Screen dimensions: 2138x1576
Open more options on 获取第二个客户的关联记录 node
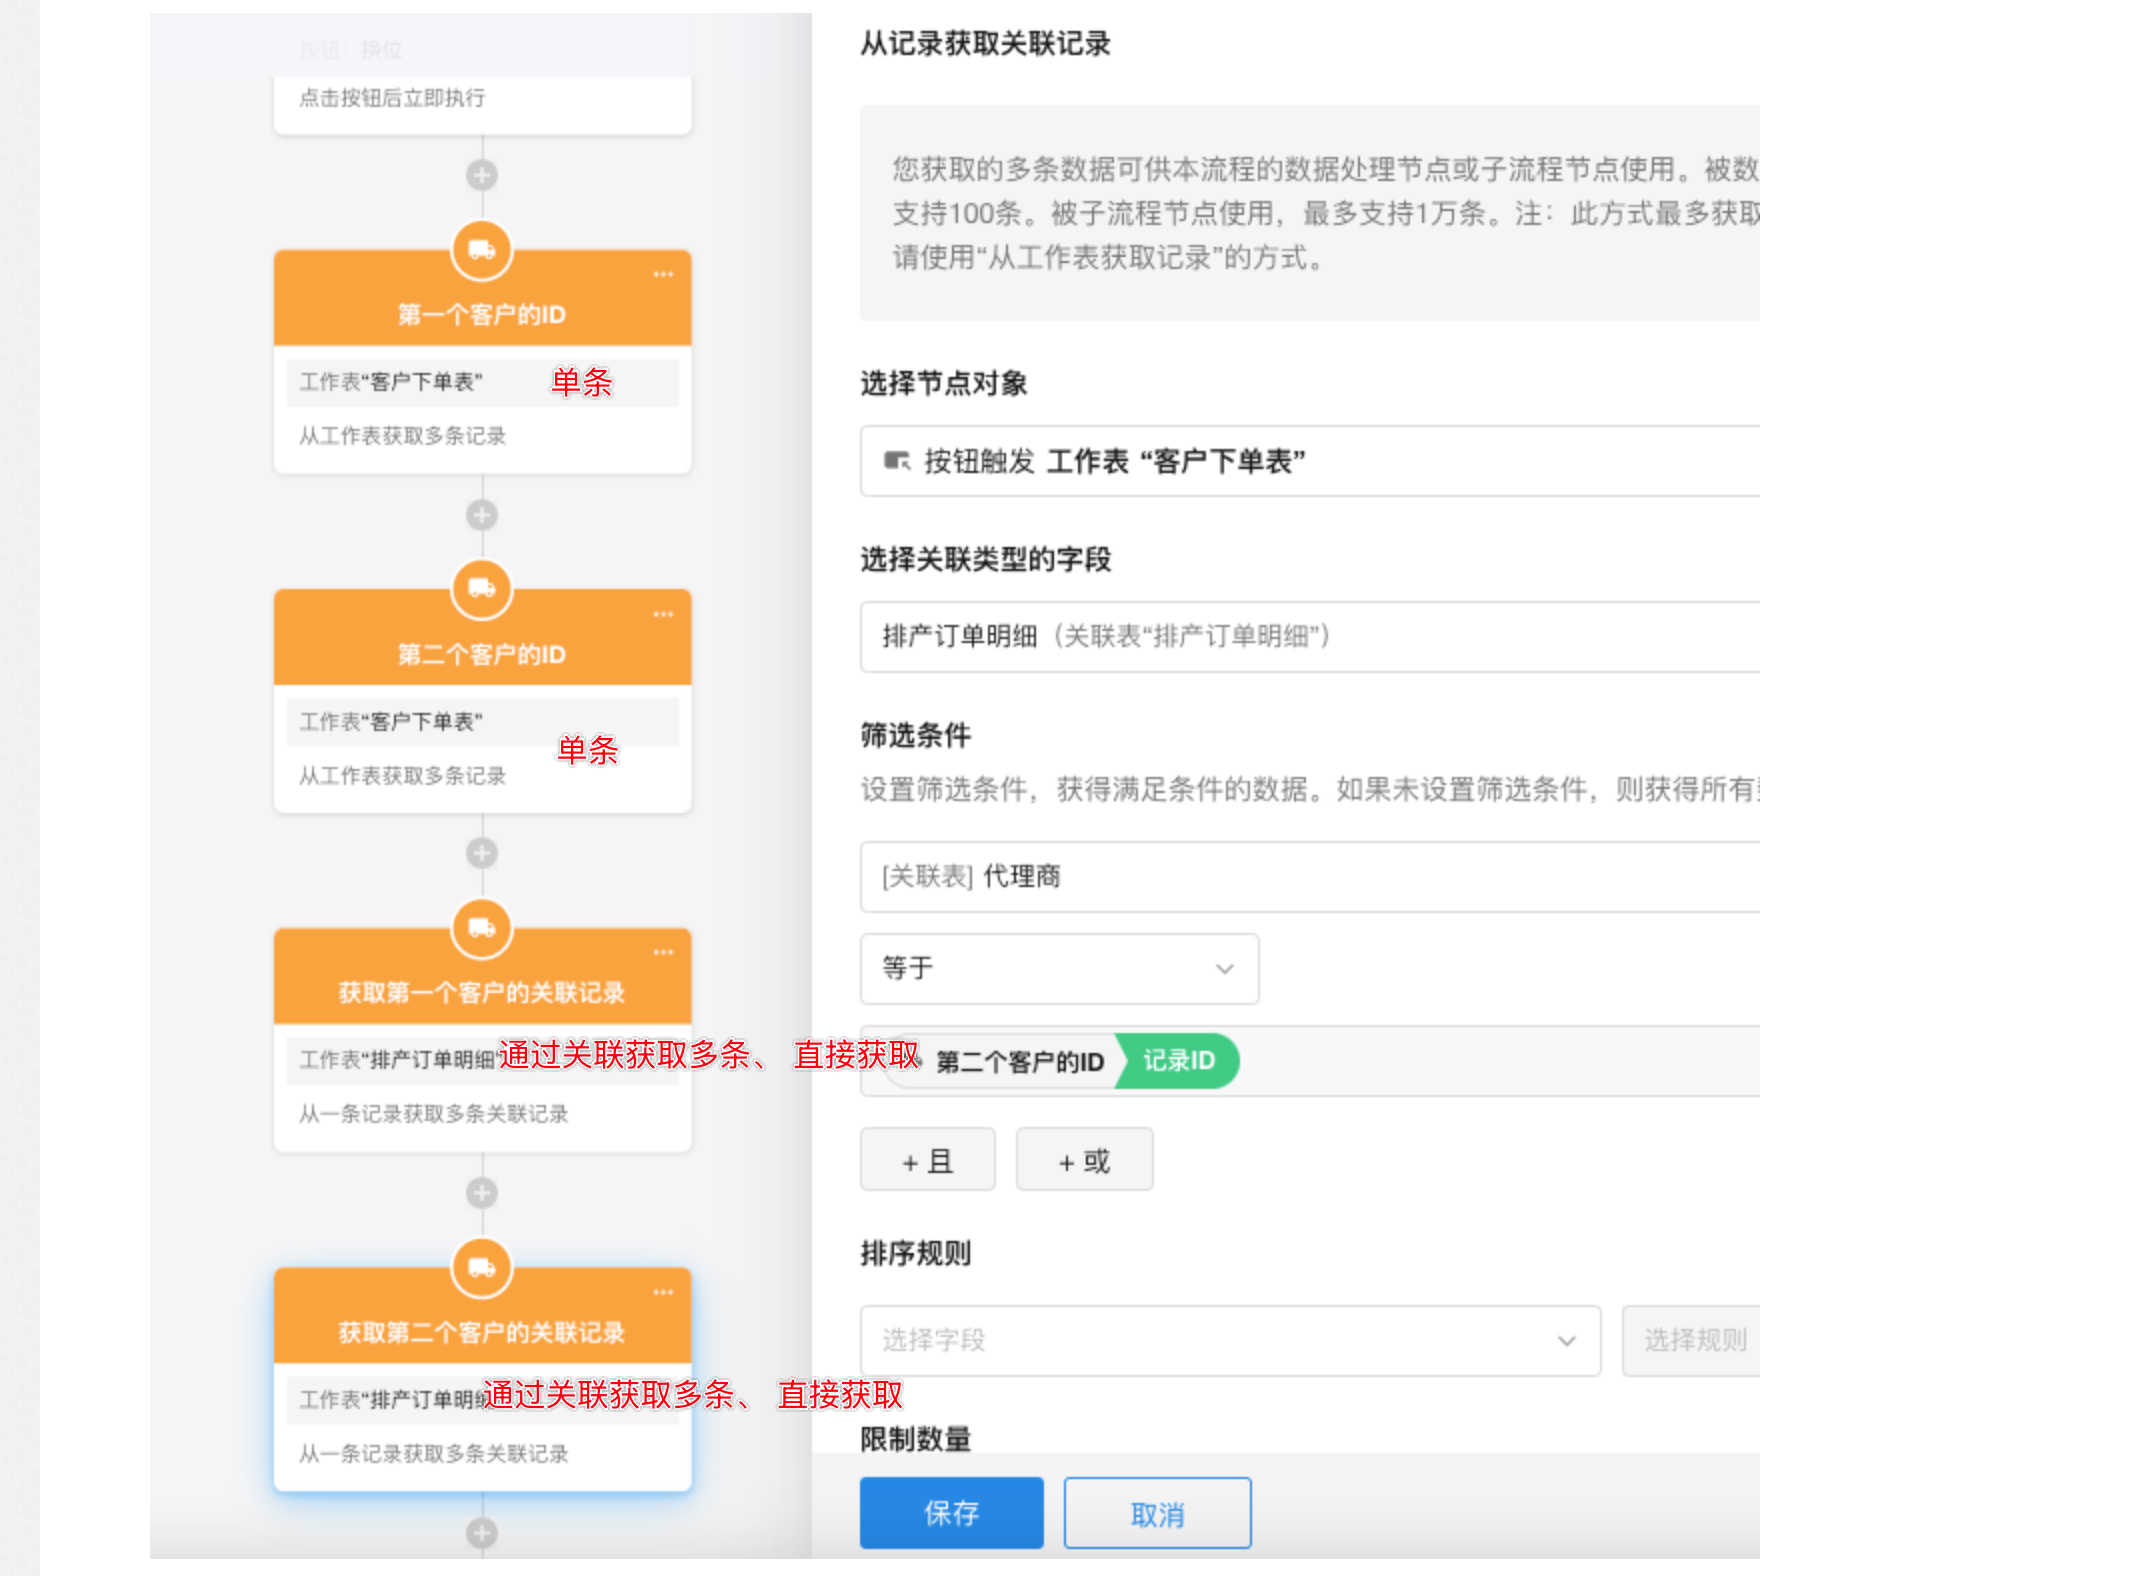point(663,1292)
